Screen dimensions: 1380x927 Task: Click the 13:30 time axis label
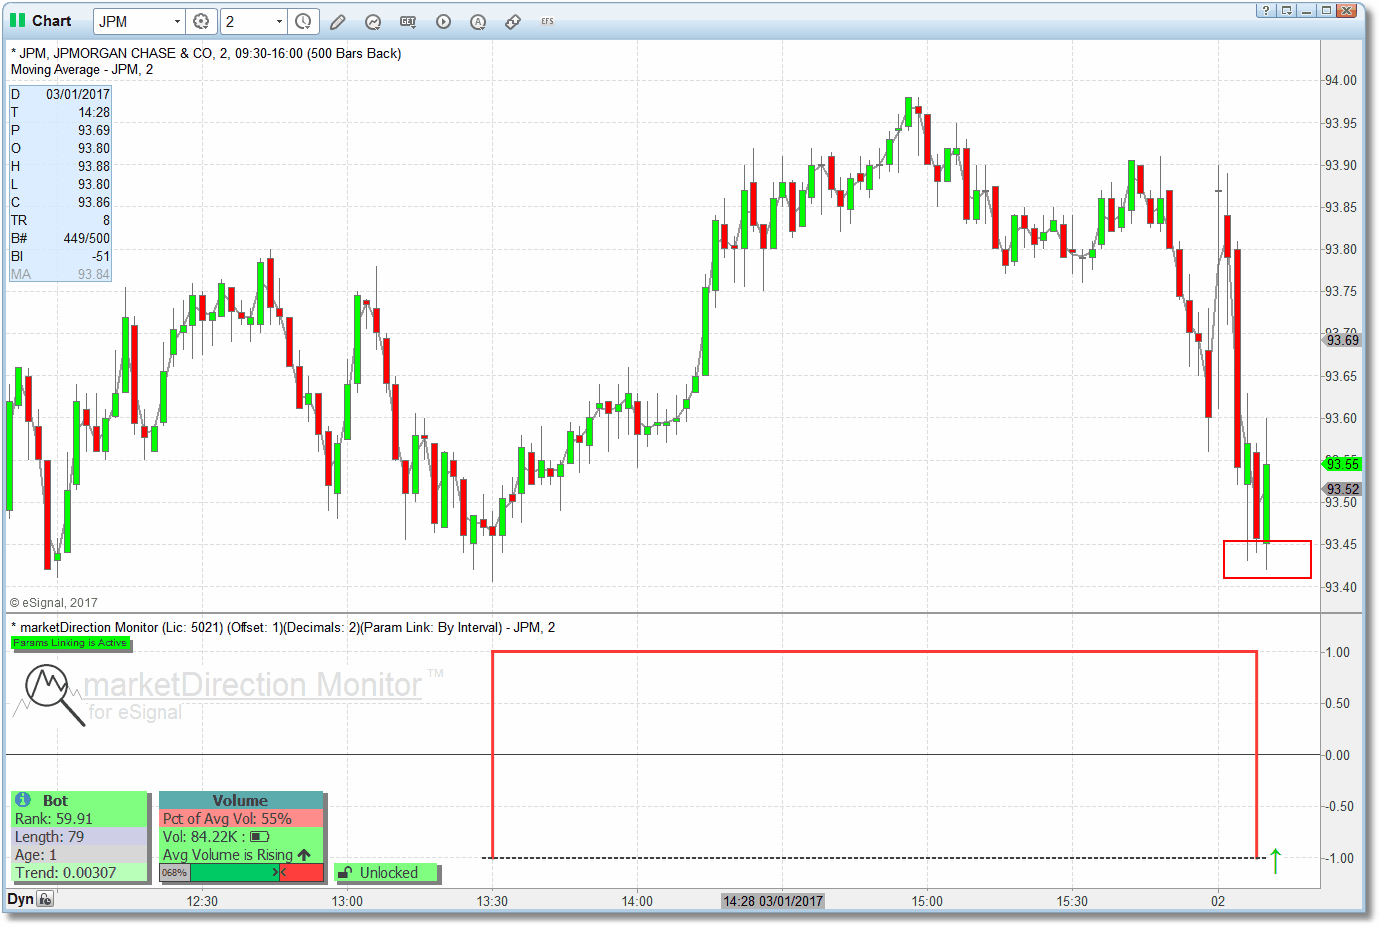click(492, 901)
